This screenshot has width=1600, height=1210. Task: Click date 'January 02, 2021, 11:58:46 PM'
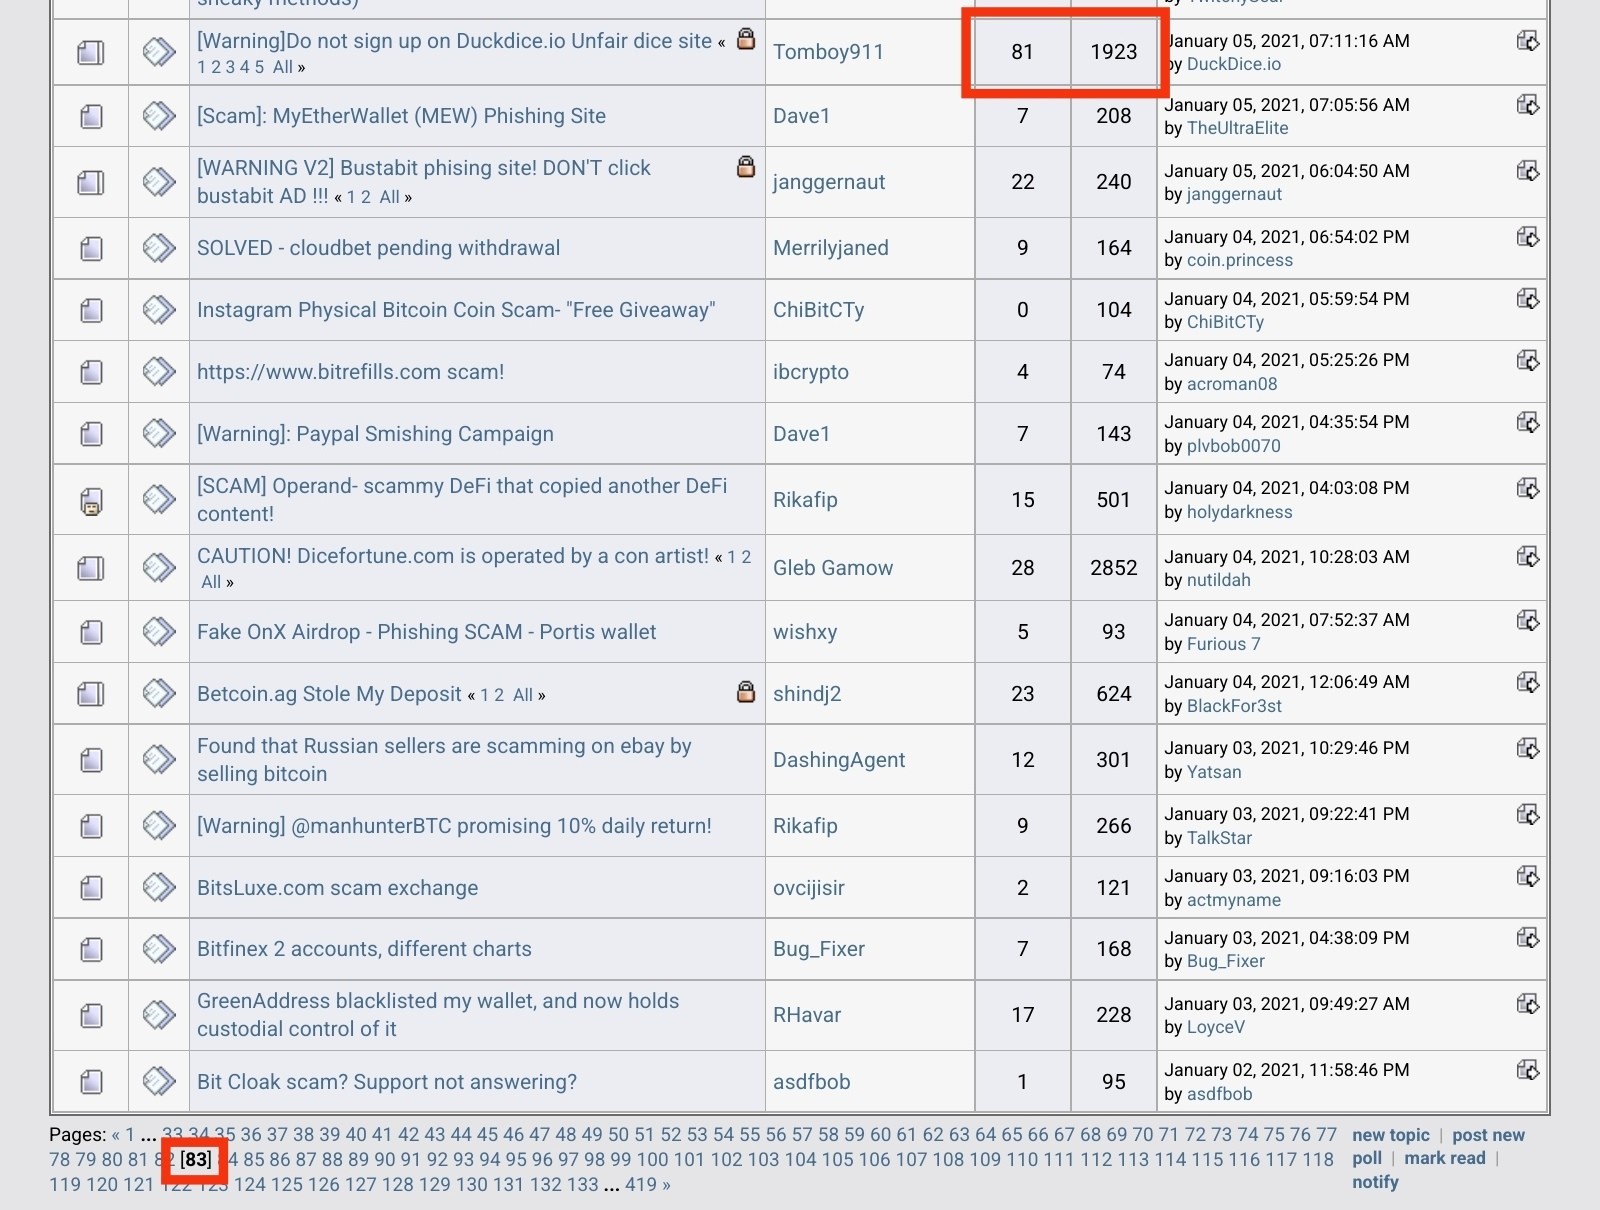1287,1070
